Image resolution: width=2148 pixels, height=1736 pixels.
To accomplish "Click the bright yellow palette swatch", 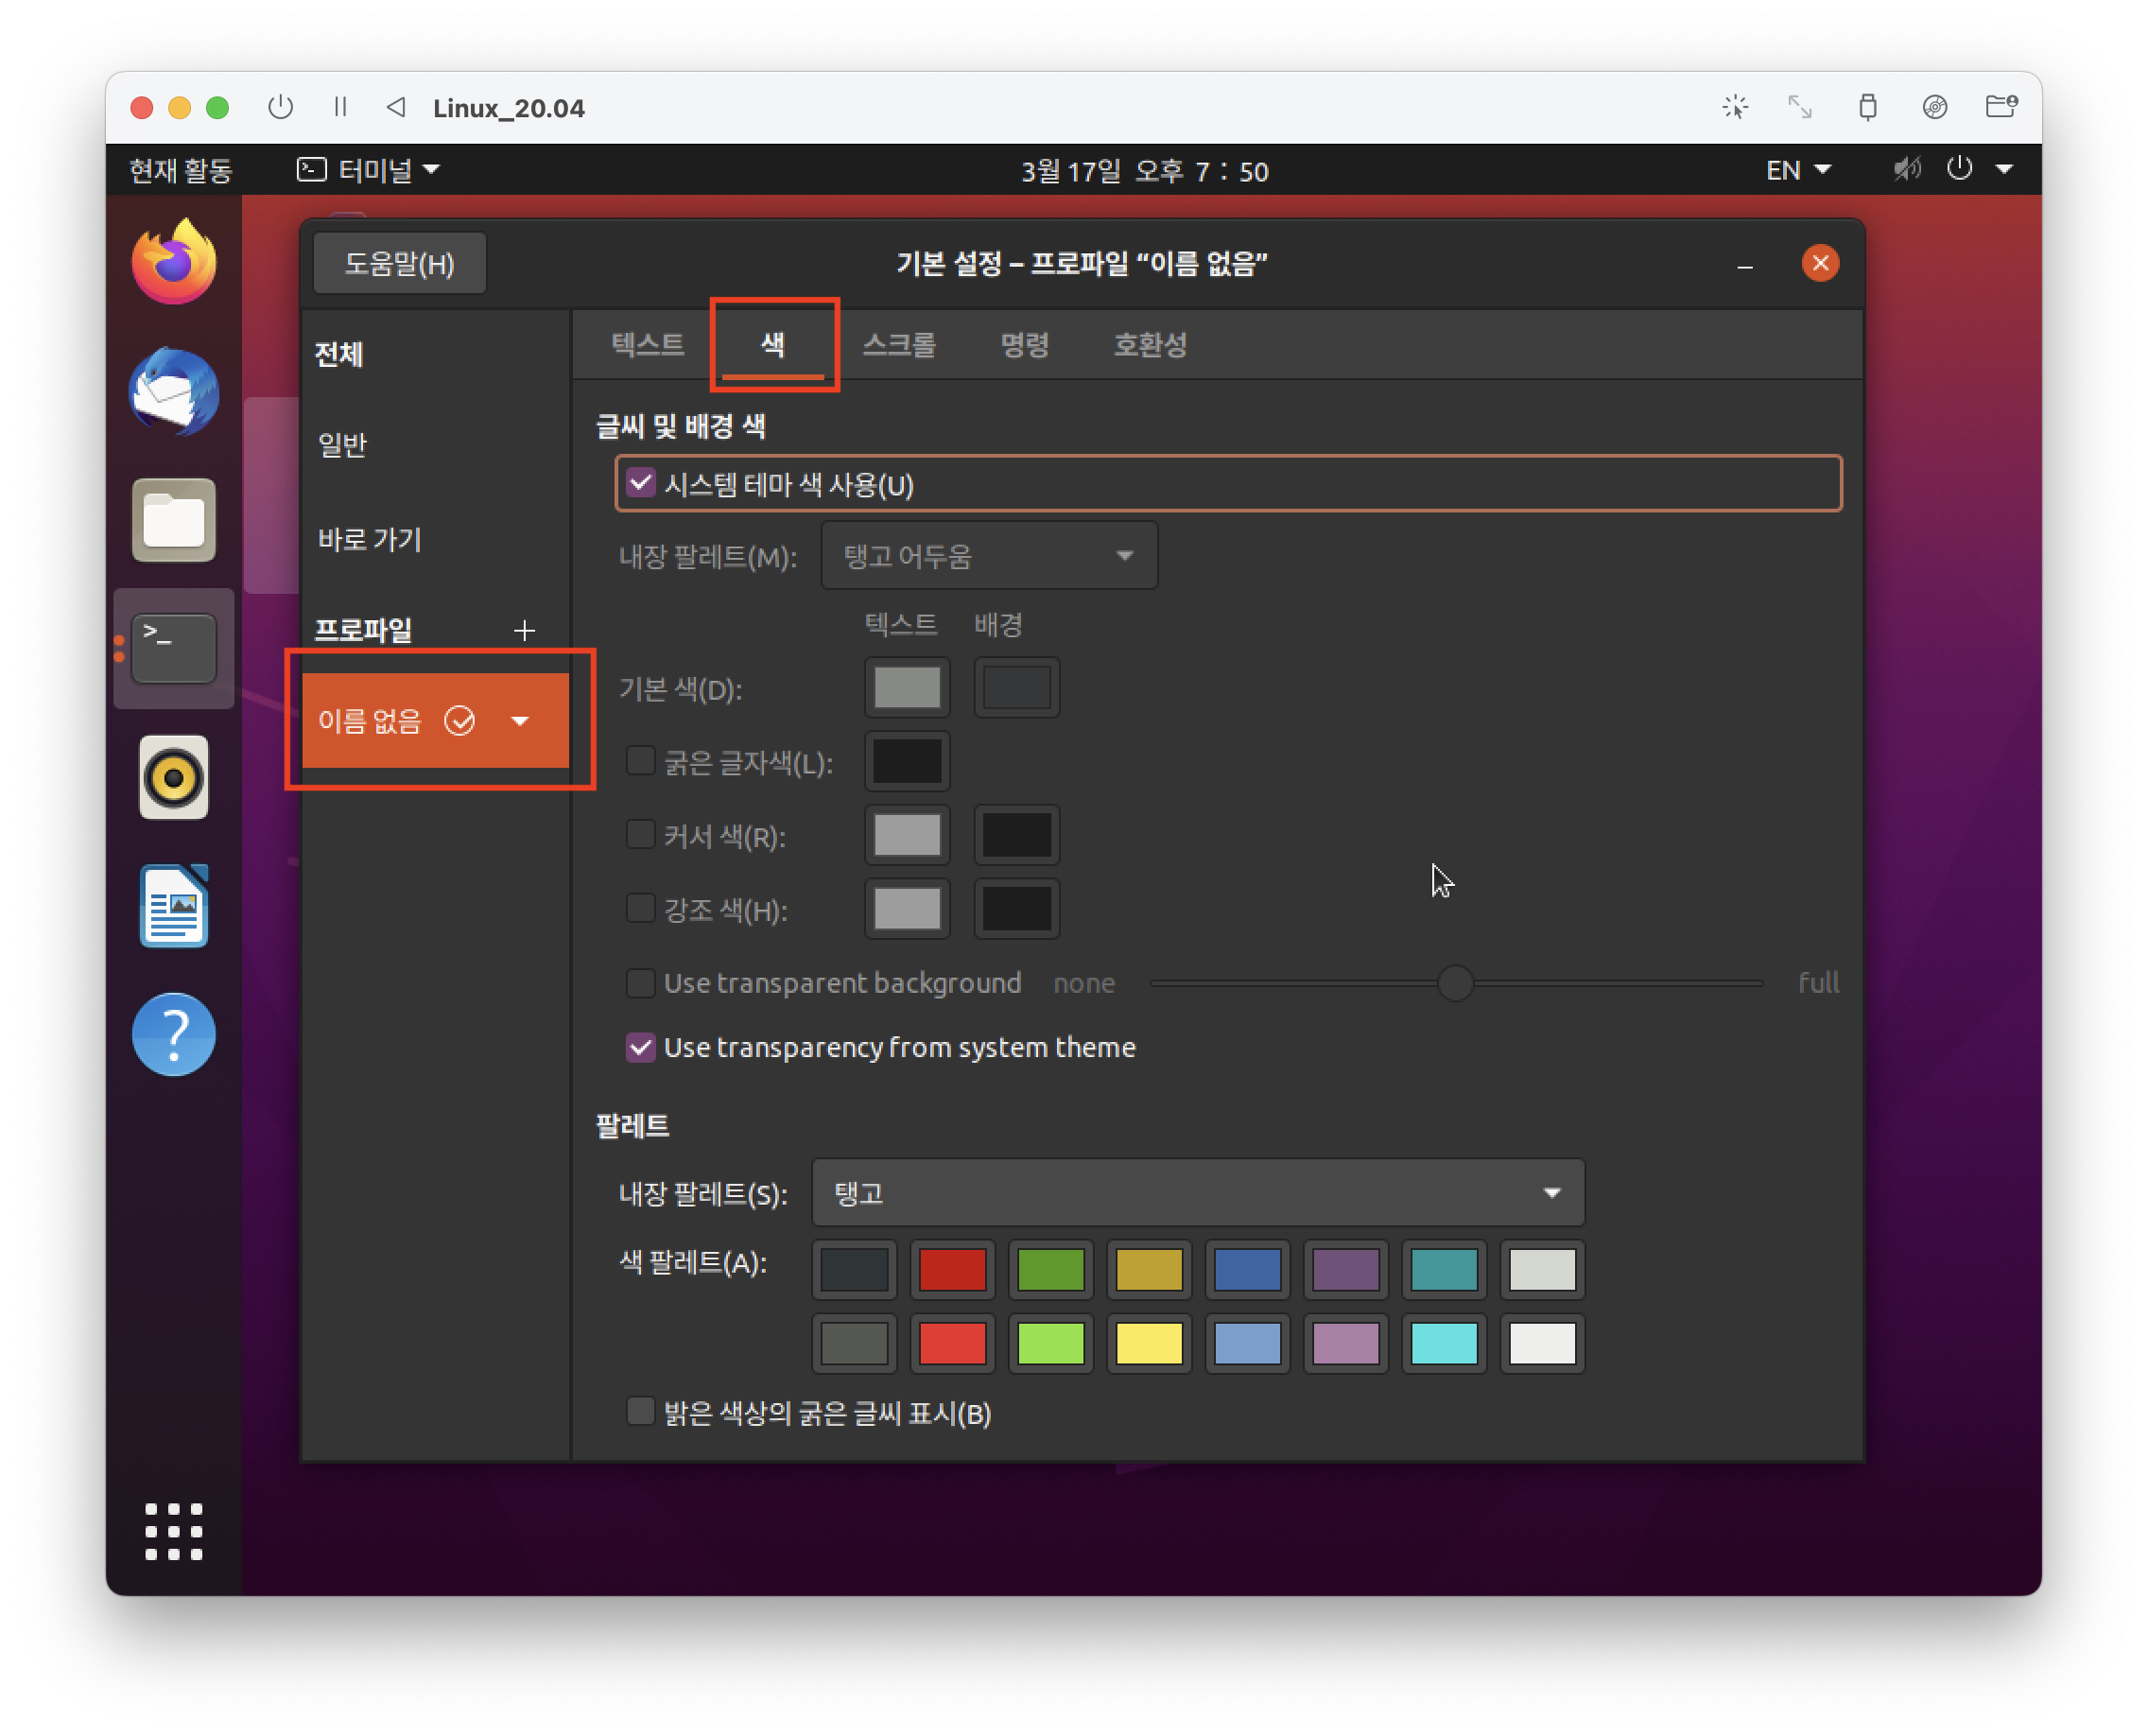I will (x=1148, y=1343).
